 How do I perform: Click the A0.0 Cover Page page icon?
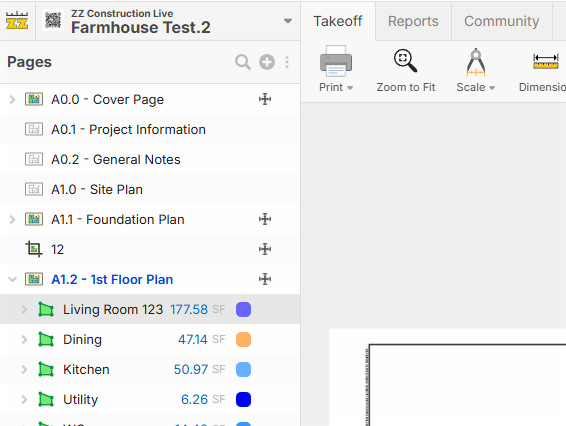[34, 99]
